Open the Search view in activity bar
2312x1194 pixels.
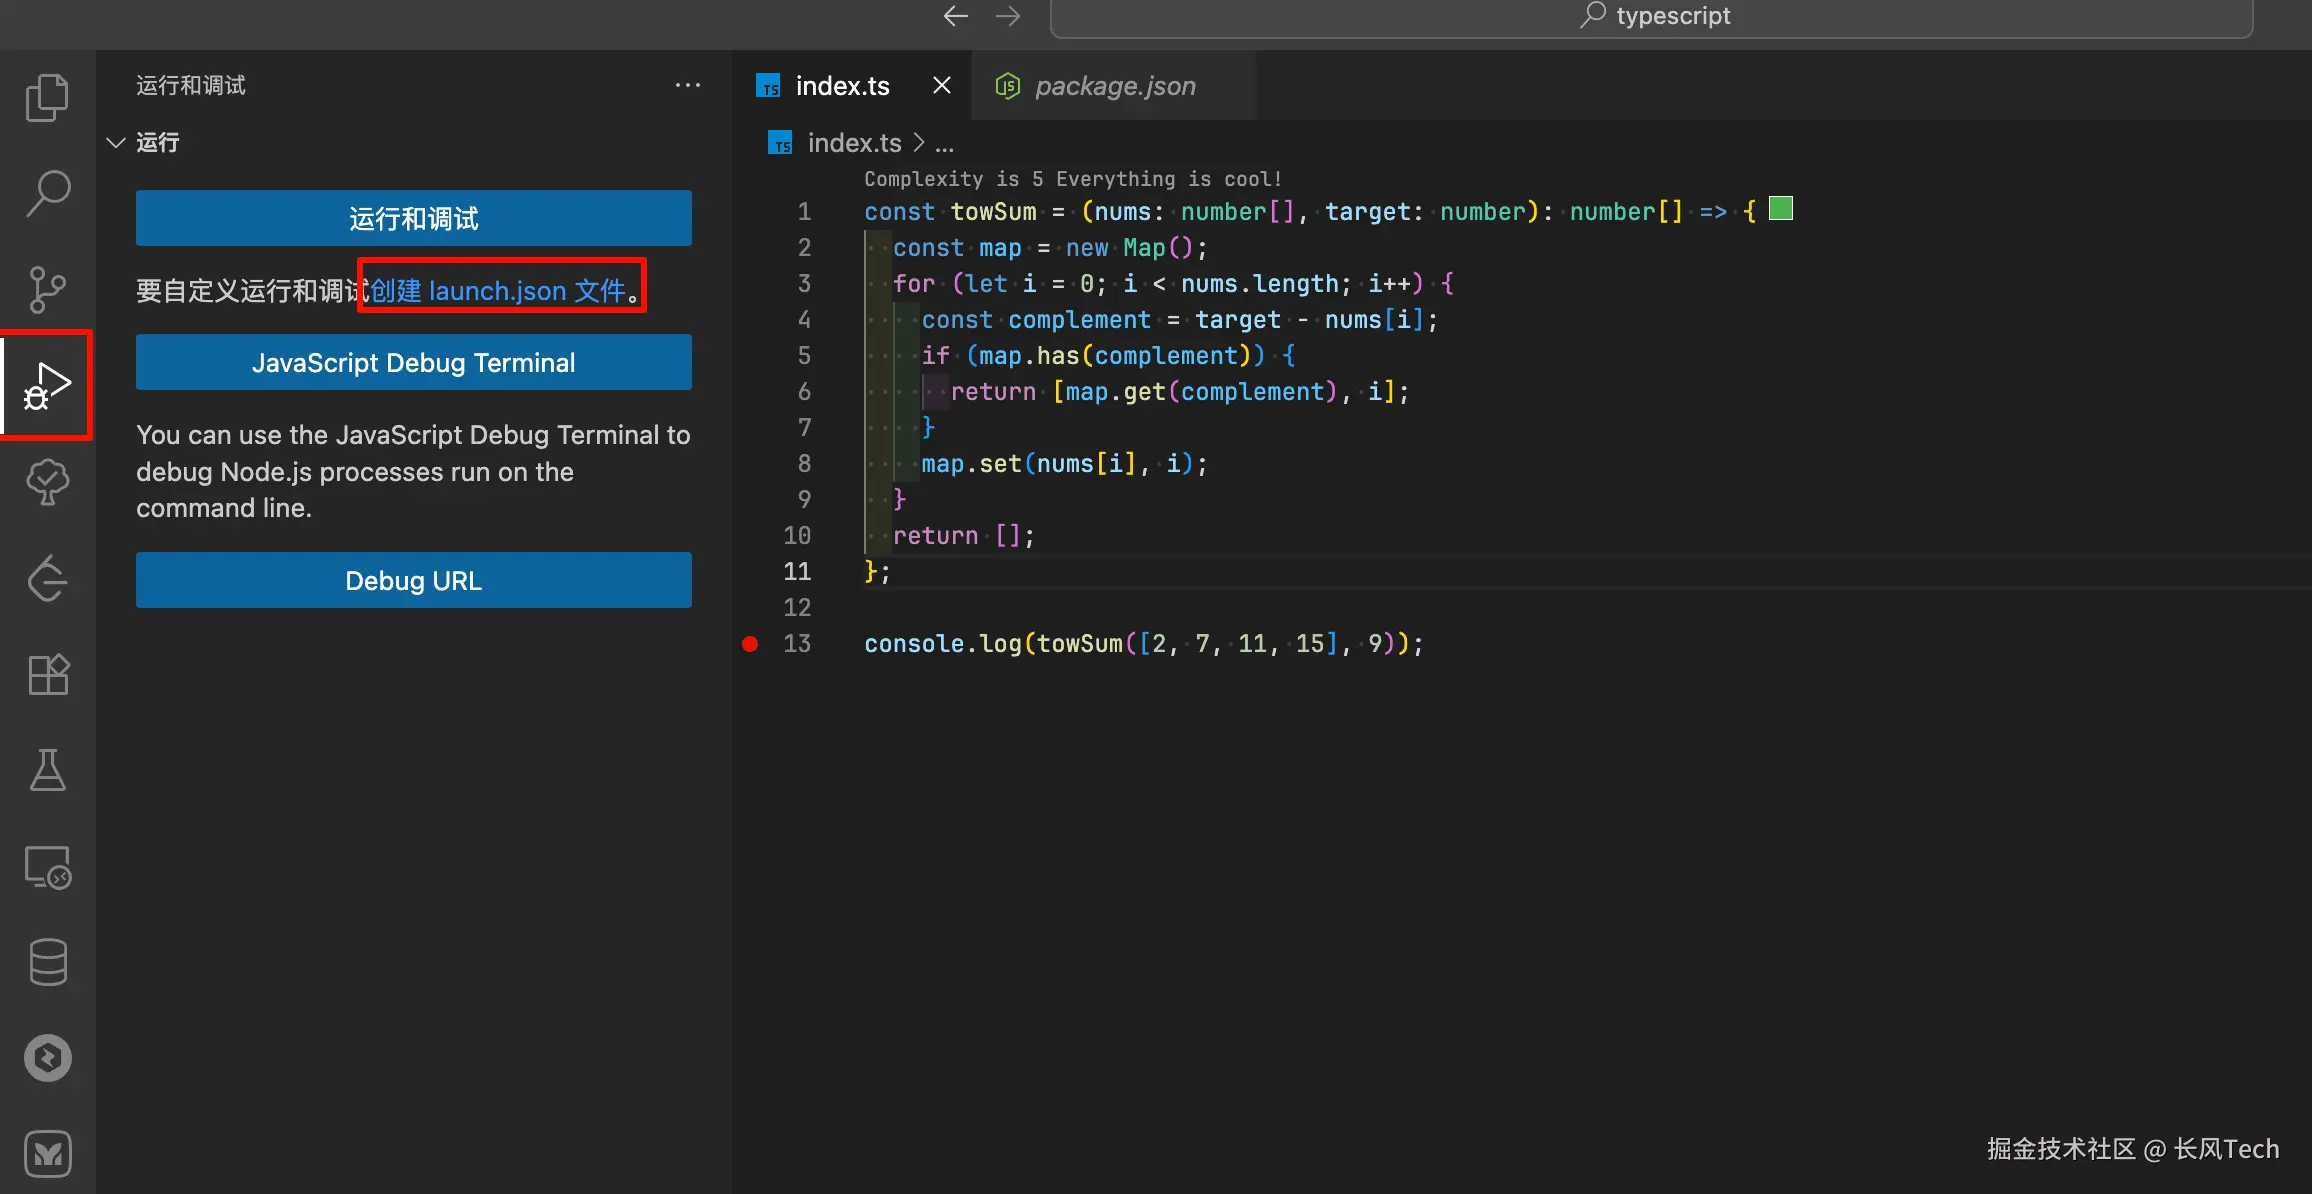47,193
